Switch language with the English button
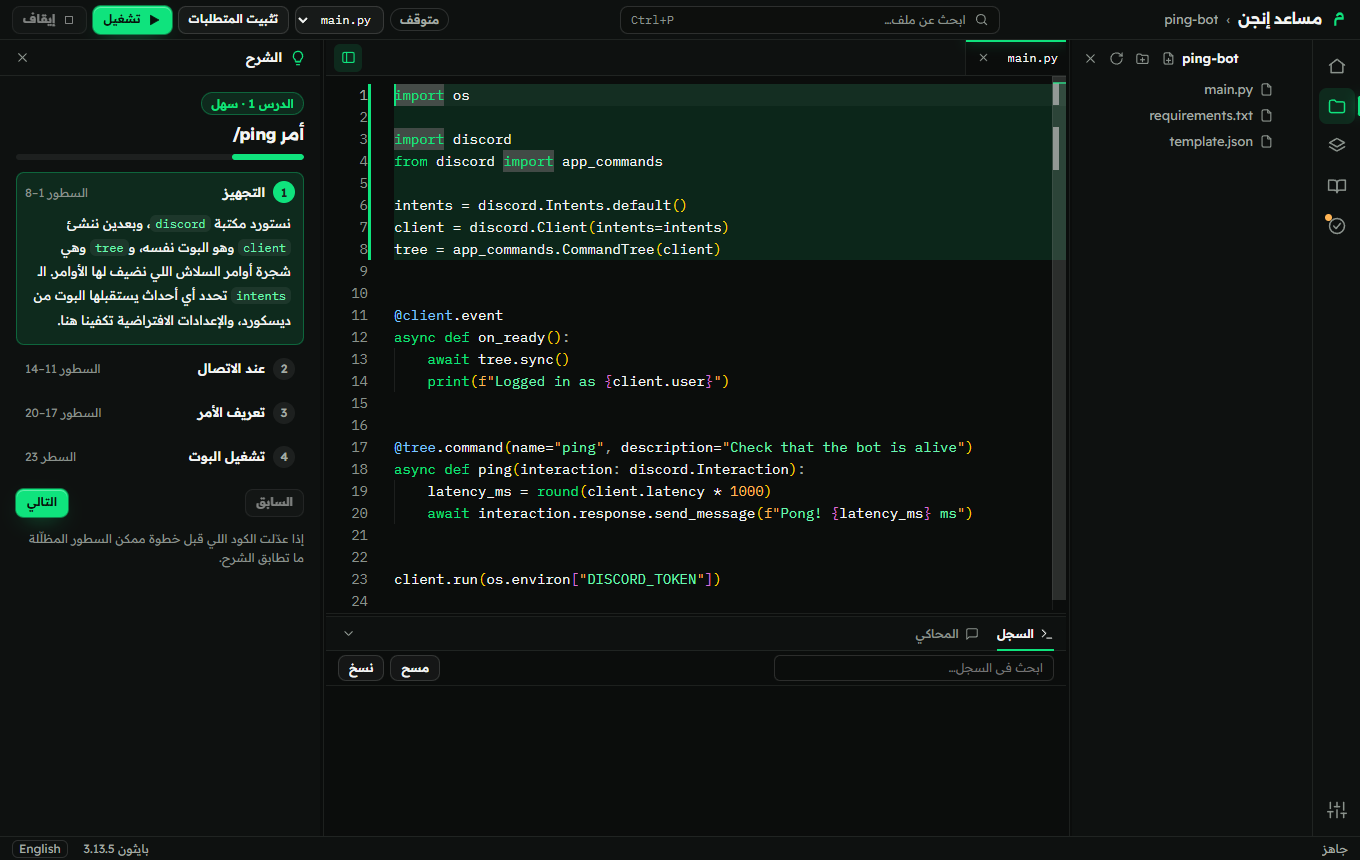The width and height of the screenshot is (1360, 860). coord(40,849)
